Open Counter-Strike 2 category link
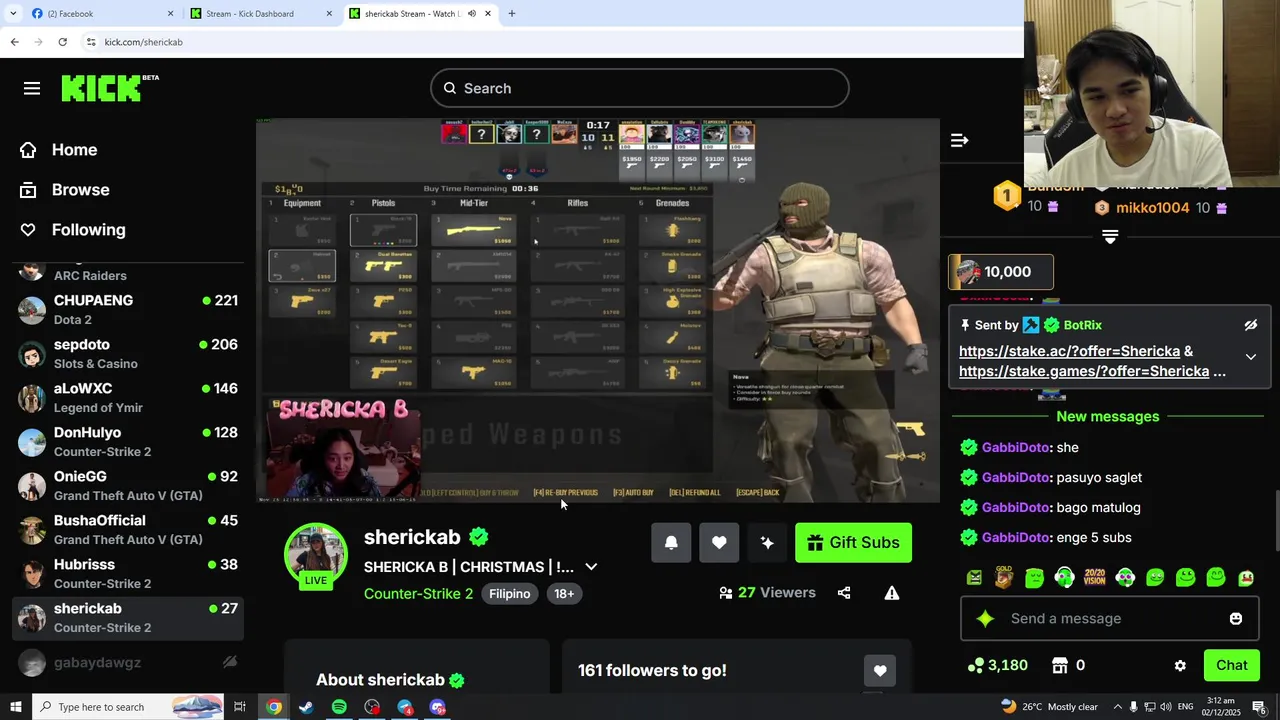 tap(418, 594)
